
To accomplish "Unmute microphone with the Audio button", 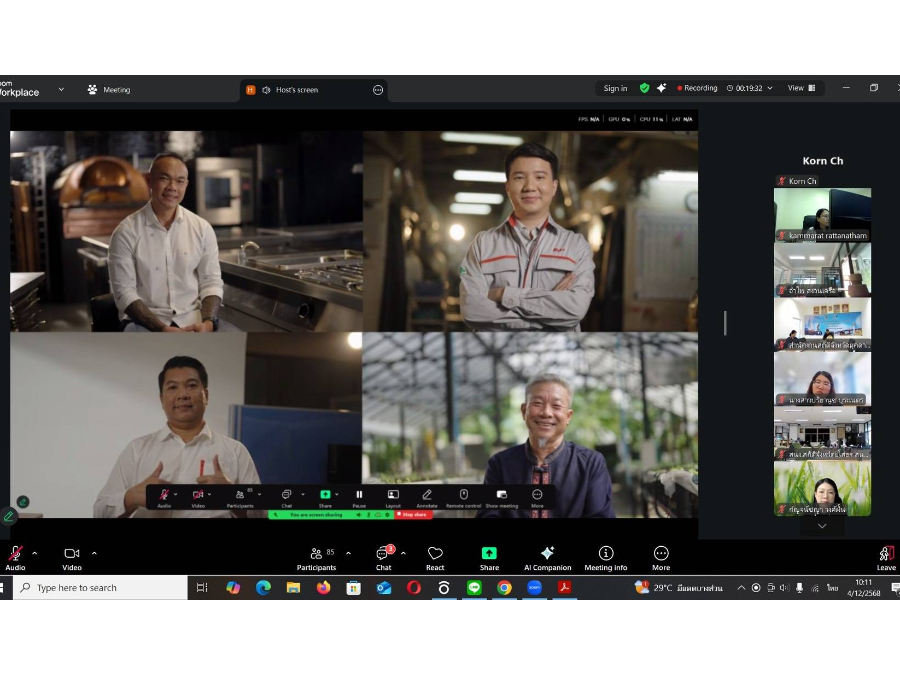I will [15, 556].
